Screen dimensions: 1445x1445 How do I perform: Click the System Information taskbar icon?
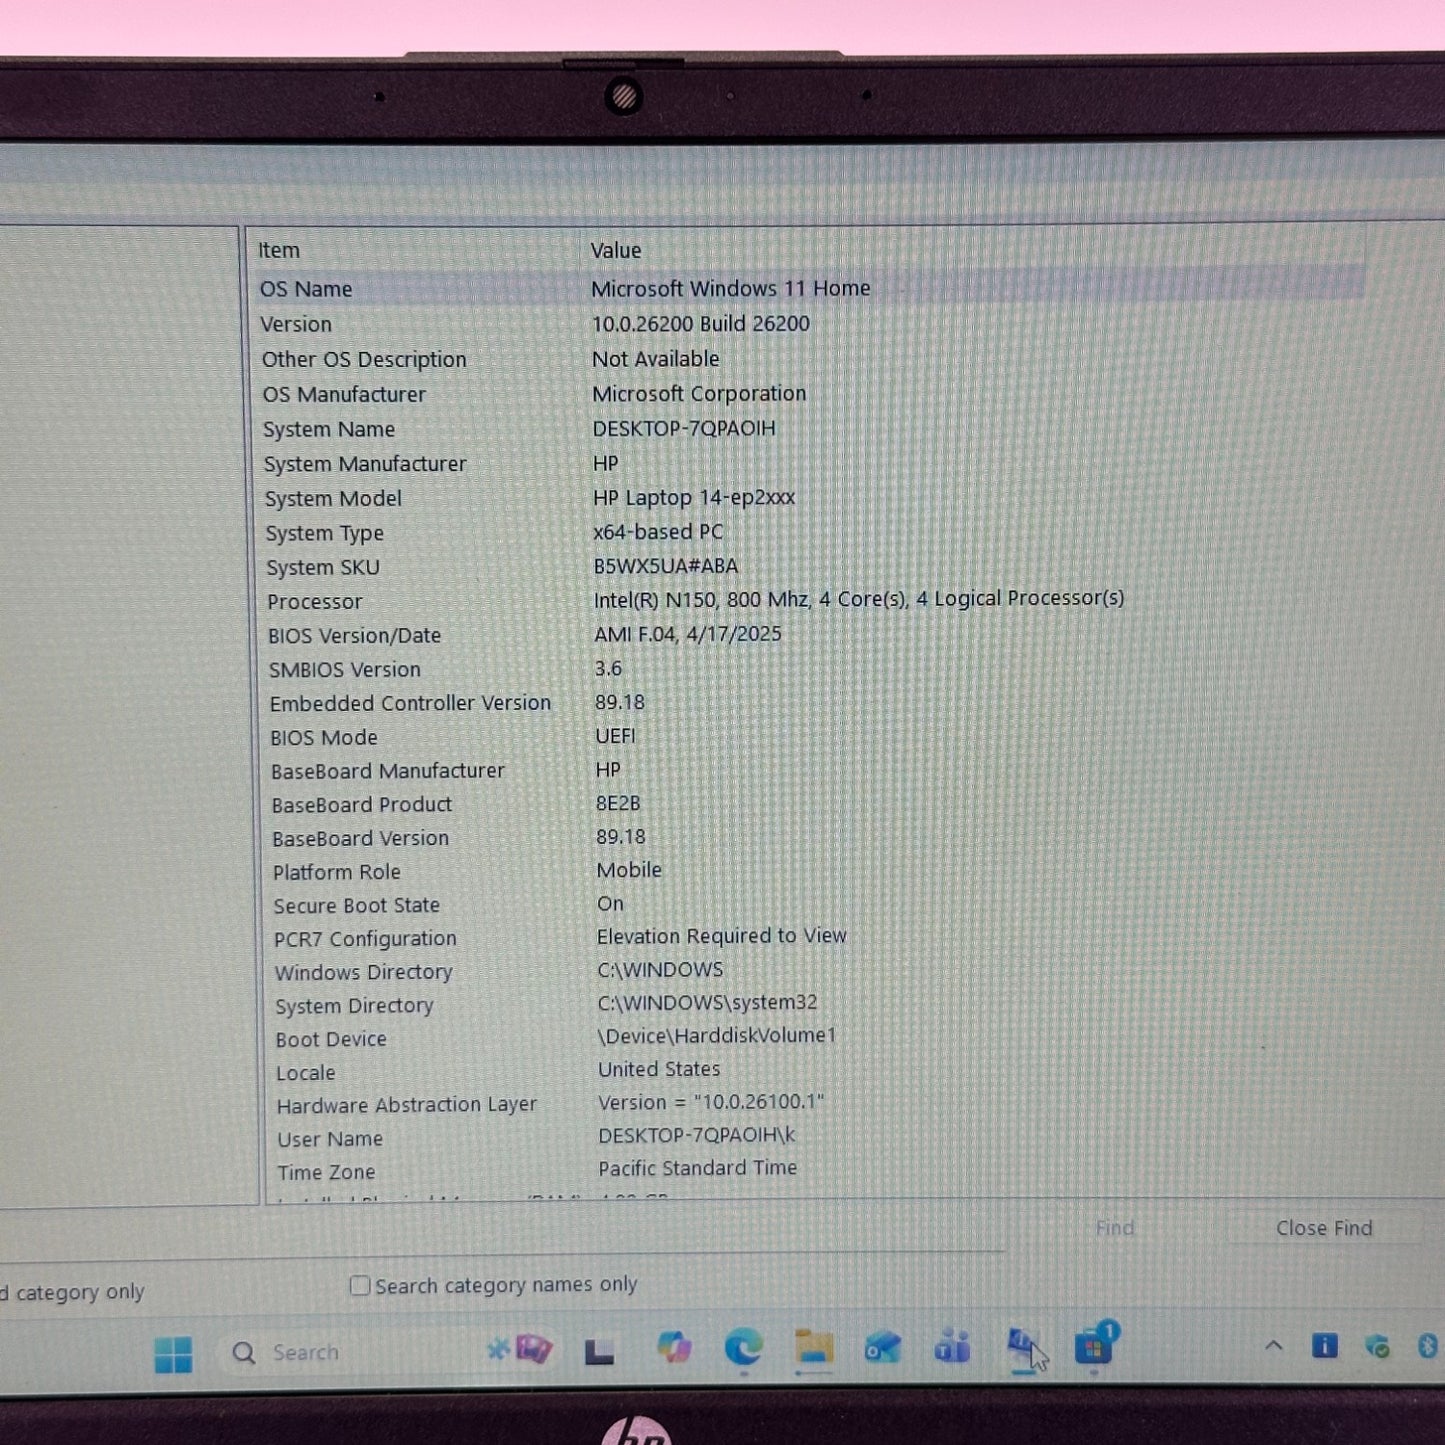click(1023, 1346)
